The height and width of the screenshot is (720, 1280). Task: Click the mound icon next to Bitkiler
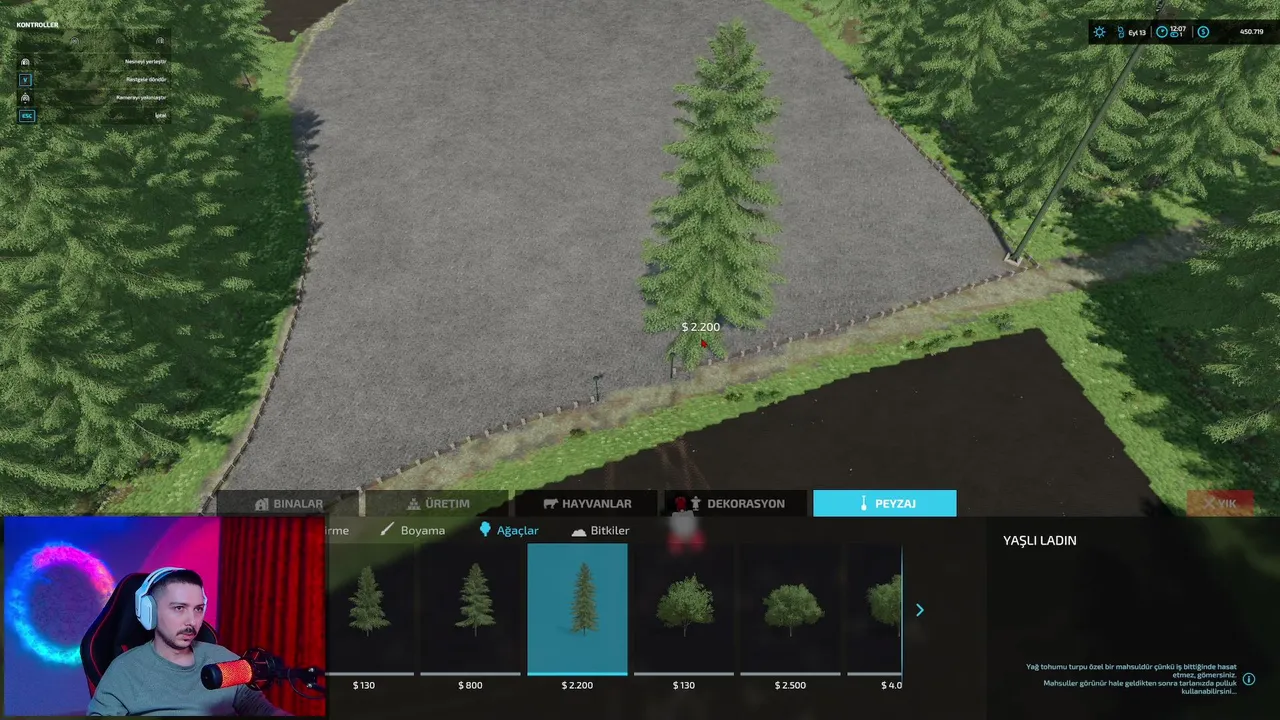(578, 531)
